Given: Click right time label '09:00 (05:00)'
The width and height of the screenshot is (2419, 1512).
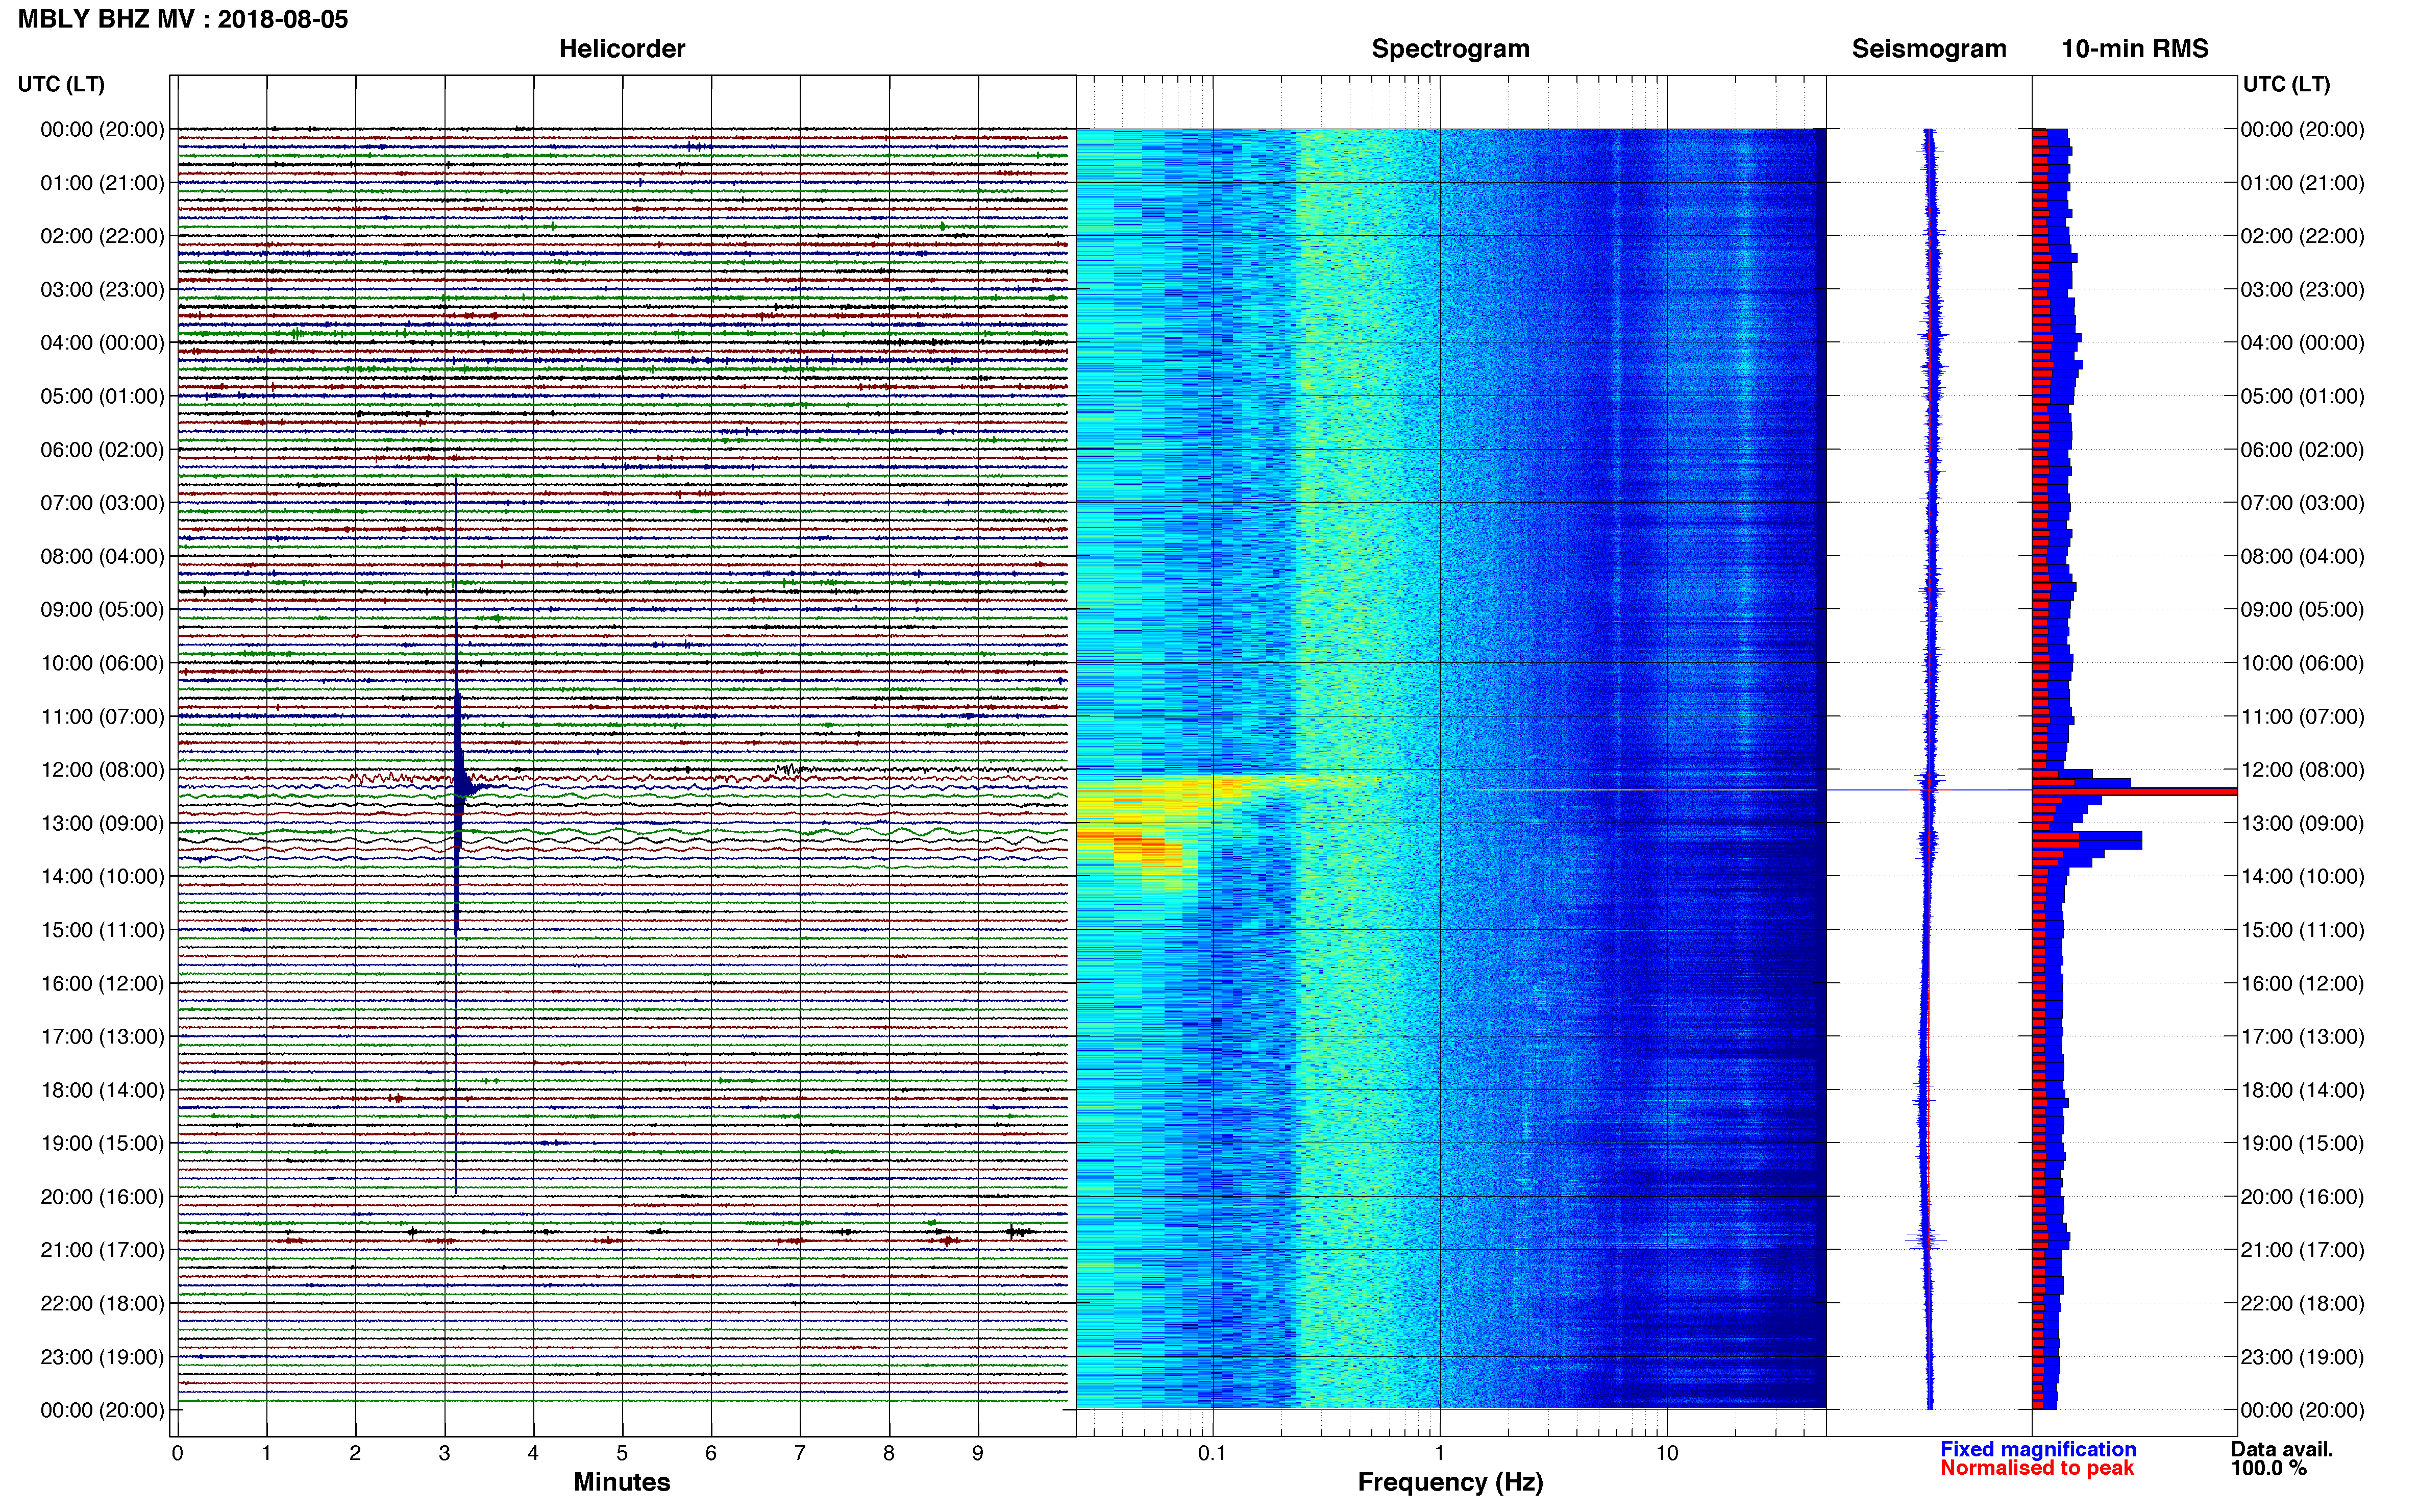Looking at the screenshot, I should click(2302, 610).
